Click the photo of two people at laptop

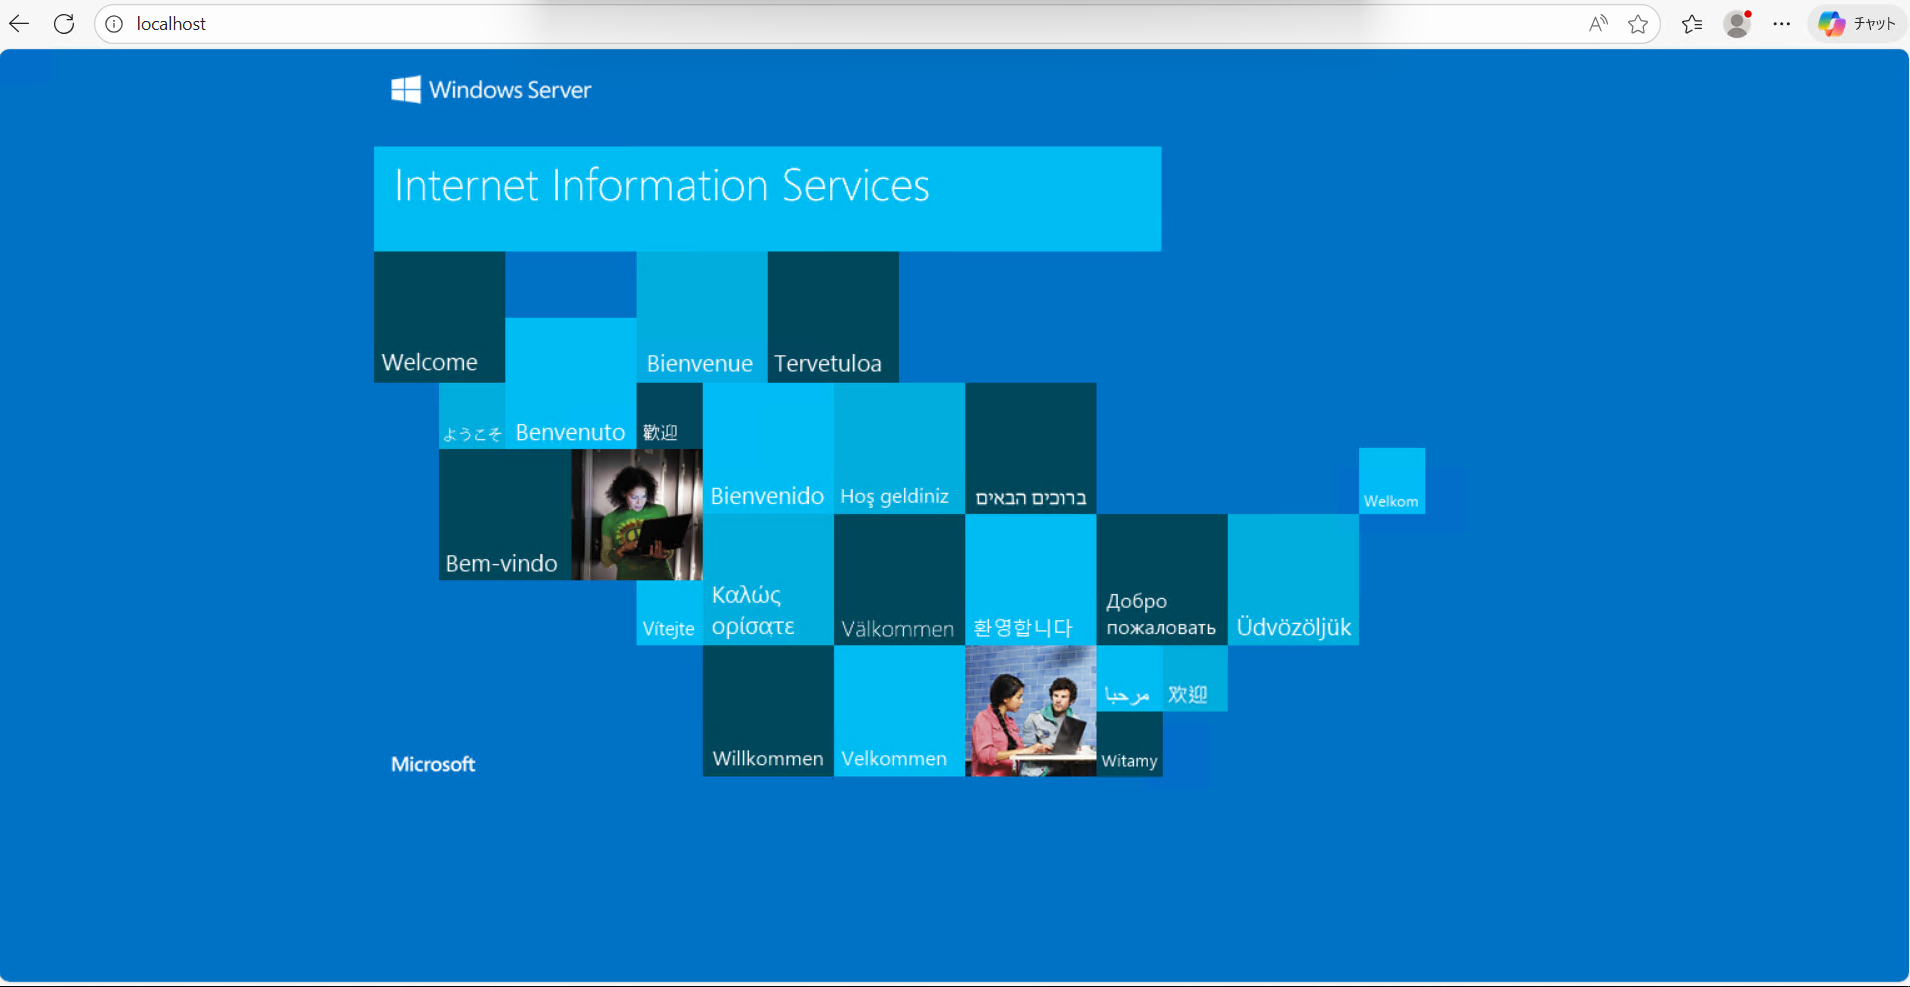(x=1030, y=710)
